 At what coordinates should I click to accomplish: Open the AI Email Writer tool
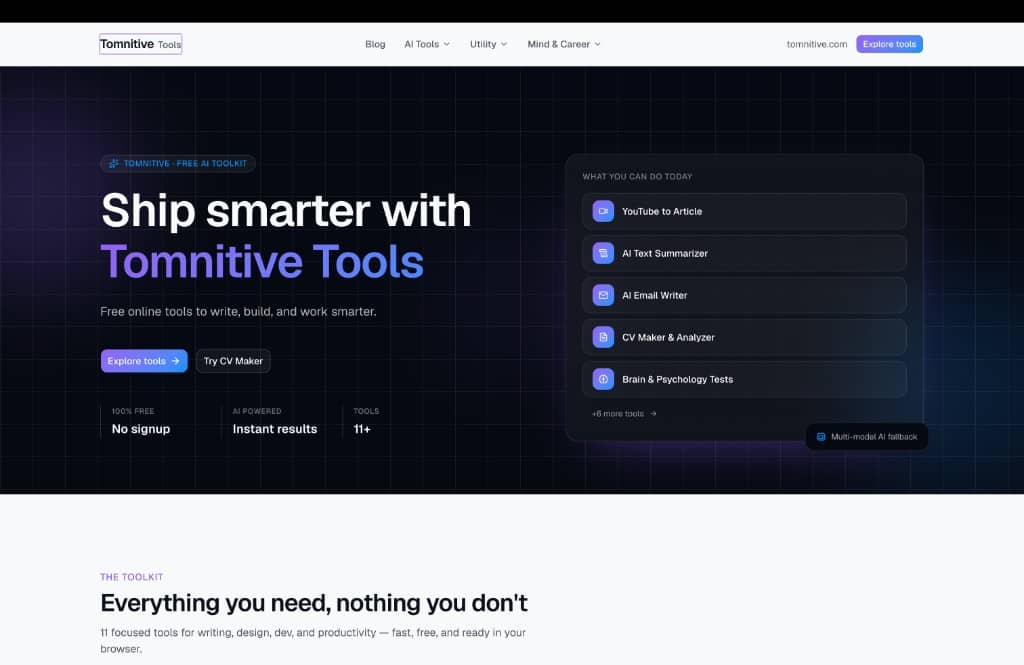744,295
